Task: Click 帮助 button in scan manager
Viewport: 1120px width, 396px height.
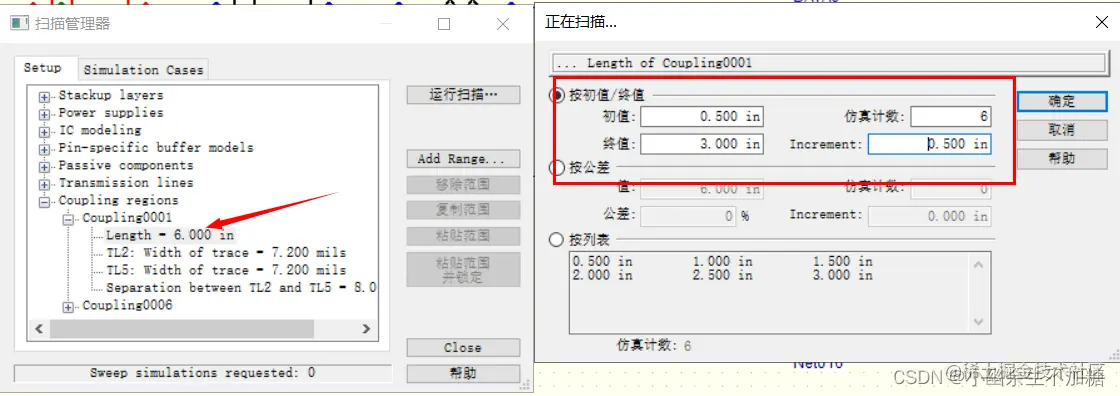Action: [x=463, y=373]
